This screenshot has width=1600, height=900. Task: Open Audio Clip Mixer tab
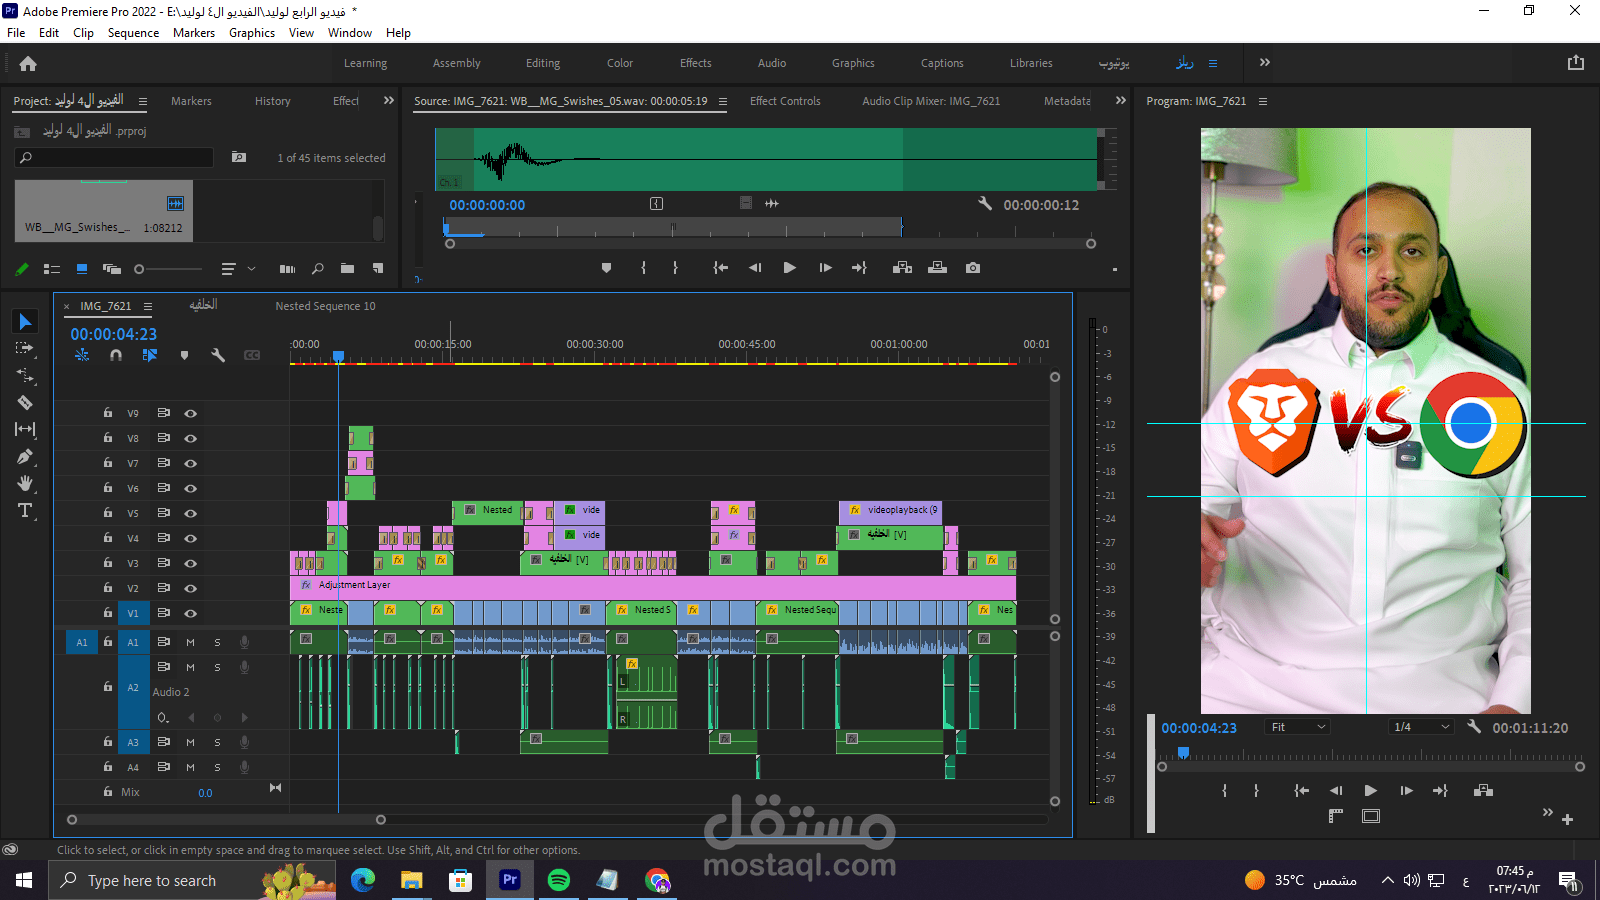[x=931, y=101]
